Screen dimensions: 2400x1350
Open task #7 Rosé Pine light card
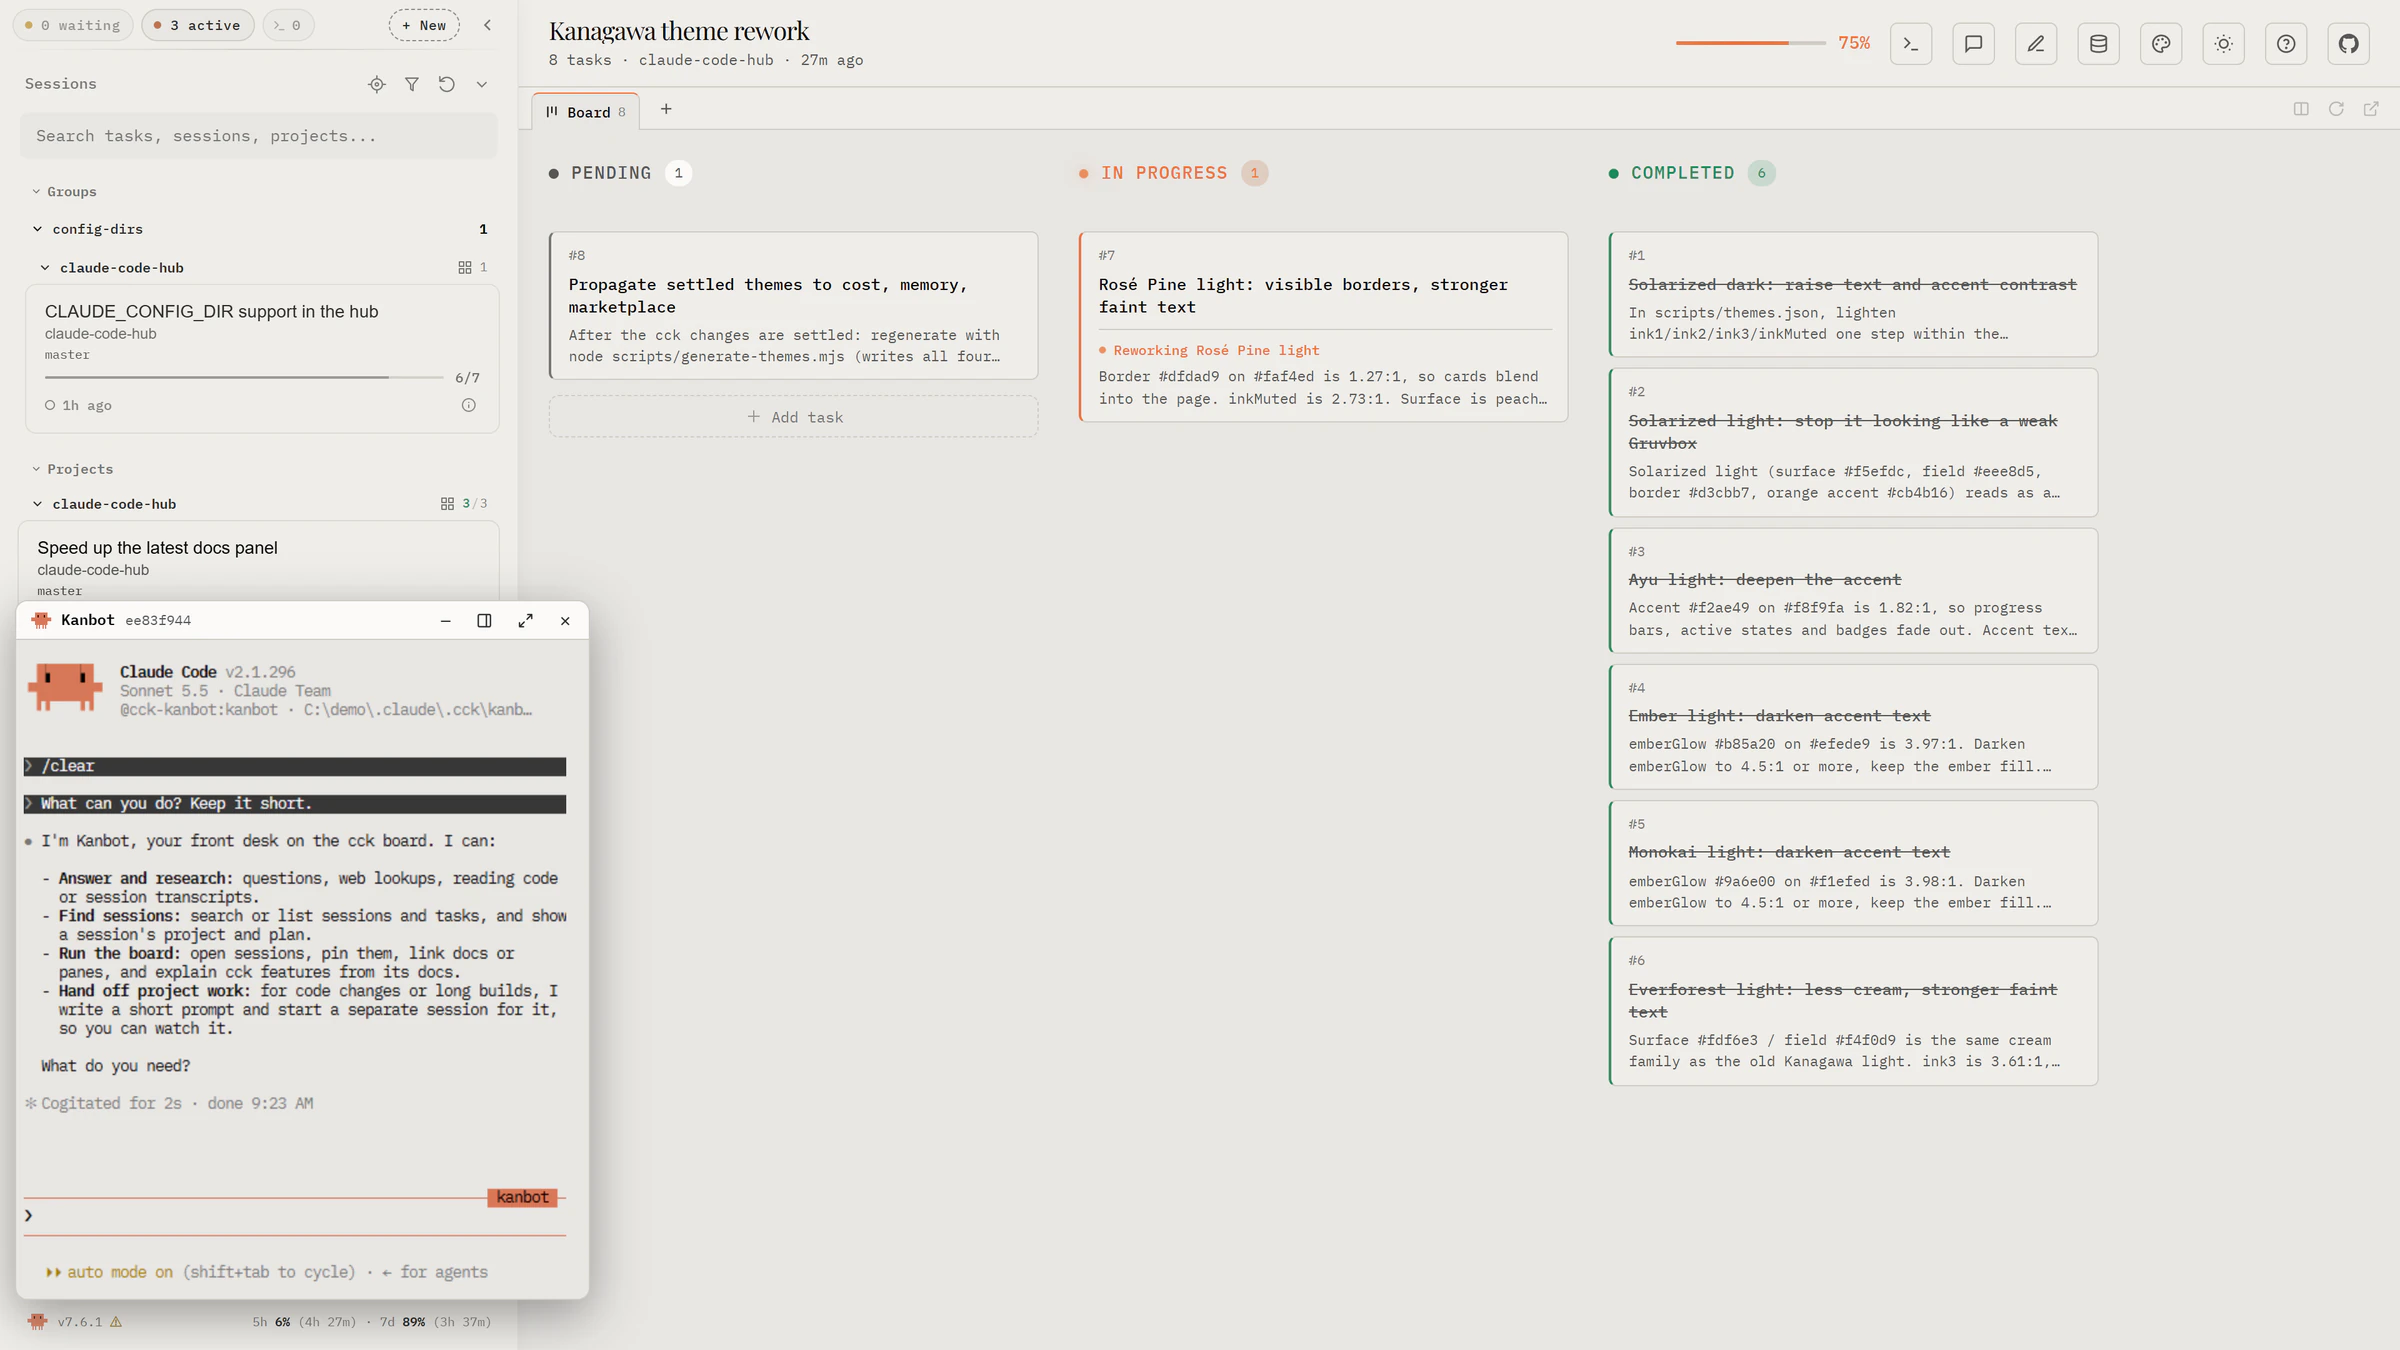[x=1324, y=327]
